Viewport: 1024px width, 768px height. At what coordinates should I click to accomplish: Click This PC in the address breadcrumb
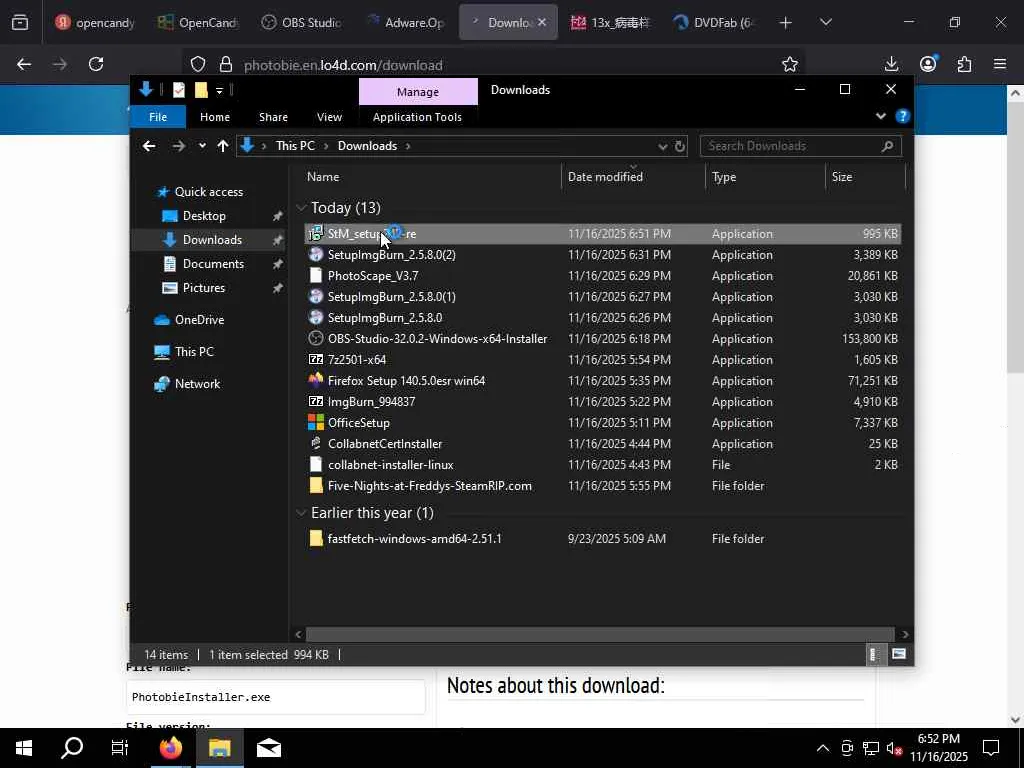[295, 146]
